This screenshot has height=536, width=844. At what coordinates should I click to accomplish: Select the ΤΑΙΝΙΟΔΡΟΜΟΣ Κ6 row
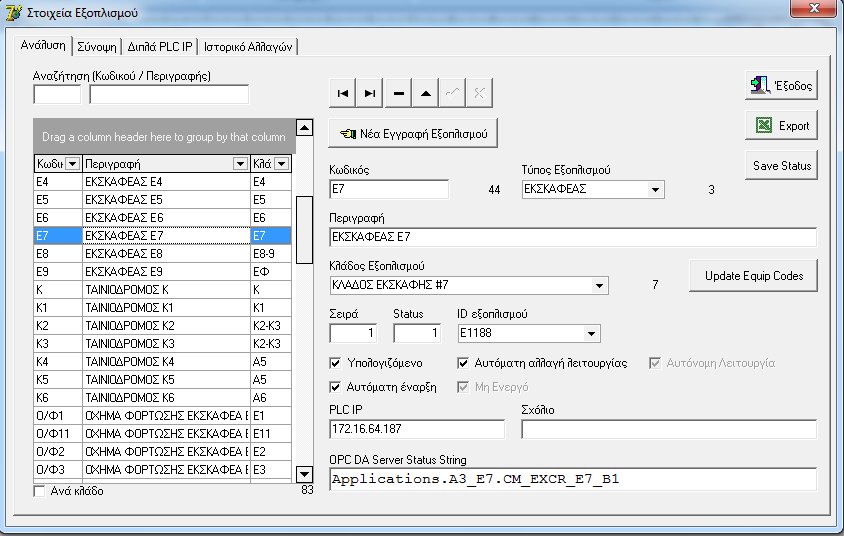pyautogui.click(x=163, y=398)
